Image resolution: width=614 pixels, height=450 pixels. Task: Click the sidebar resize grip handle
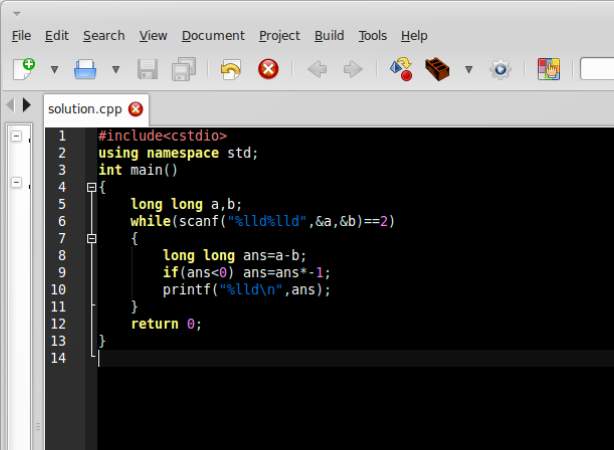(38, 425)
